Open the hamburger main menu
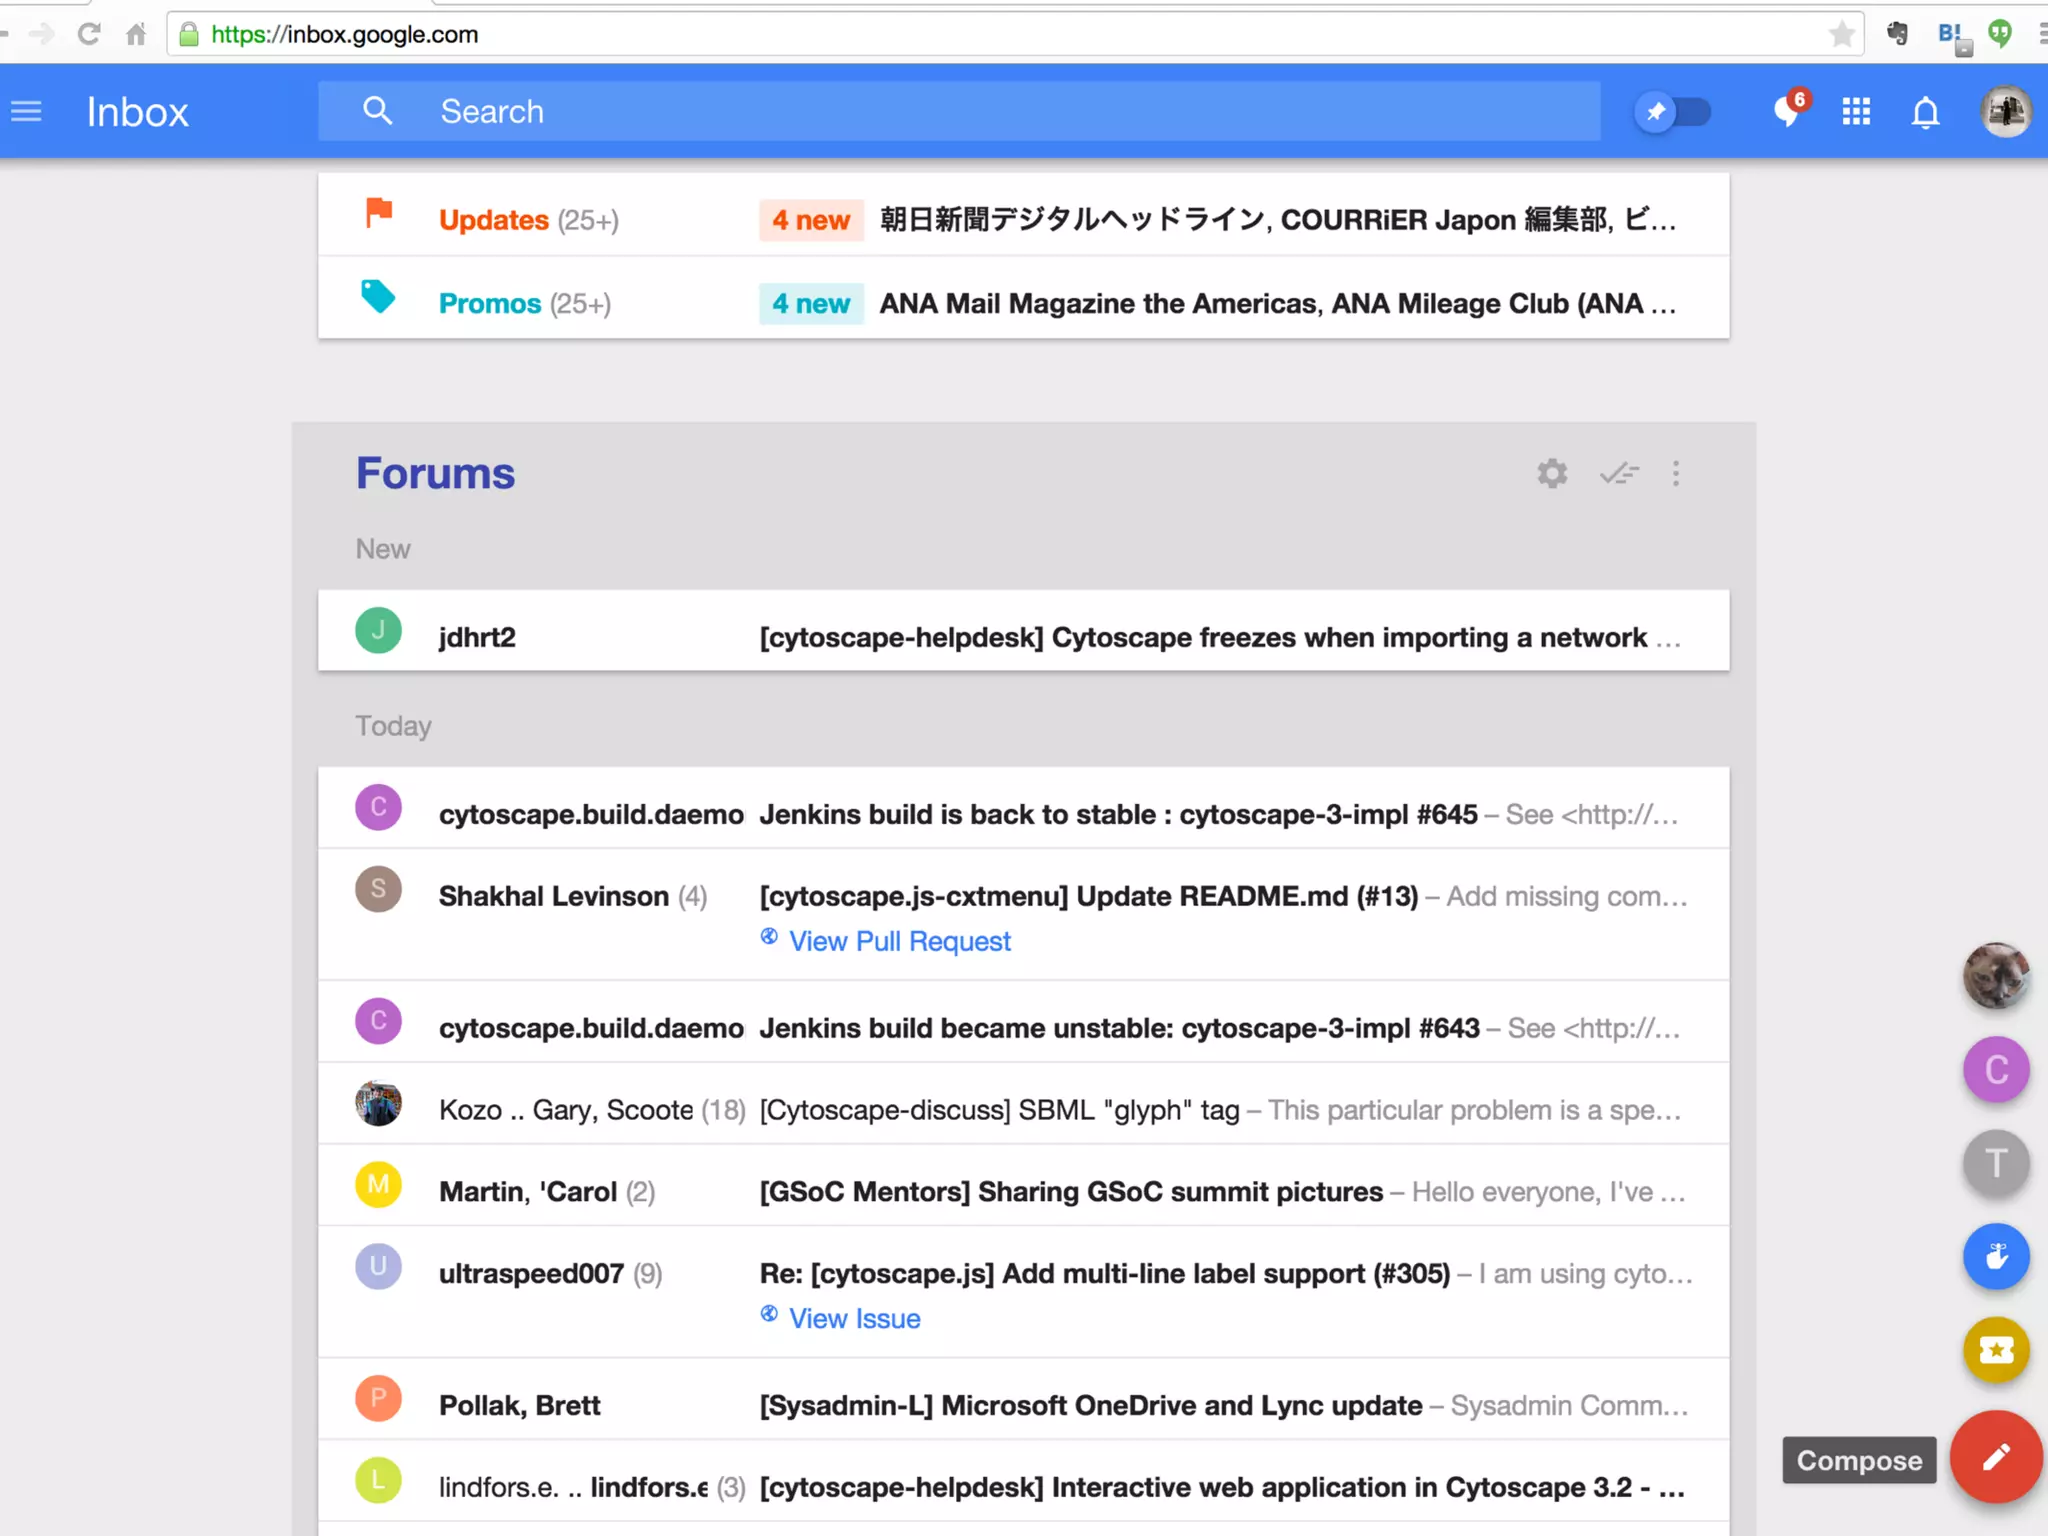Viewport: 2048px width, 1536px height. [27, 111]
